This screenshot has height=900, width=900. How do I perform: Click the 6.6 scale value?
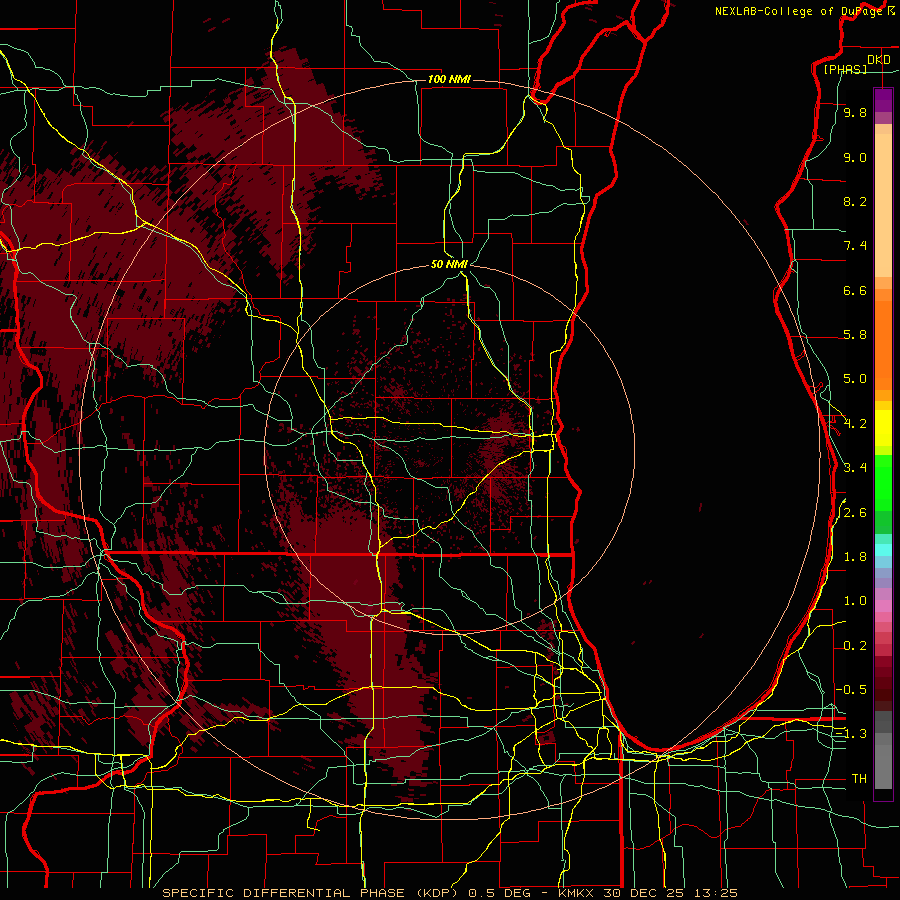tap(855, 290)
